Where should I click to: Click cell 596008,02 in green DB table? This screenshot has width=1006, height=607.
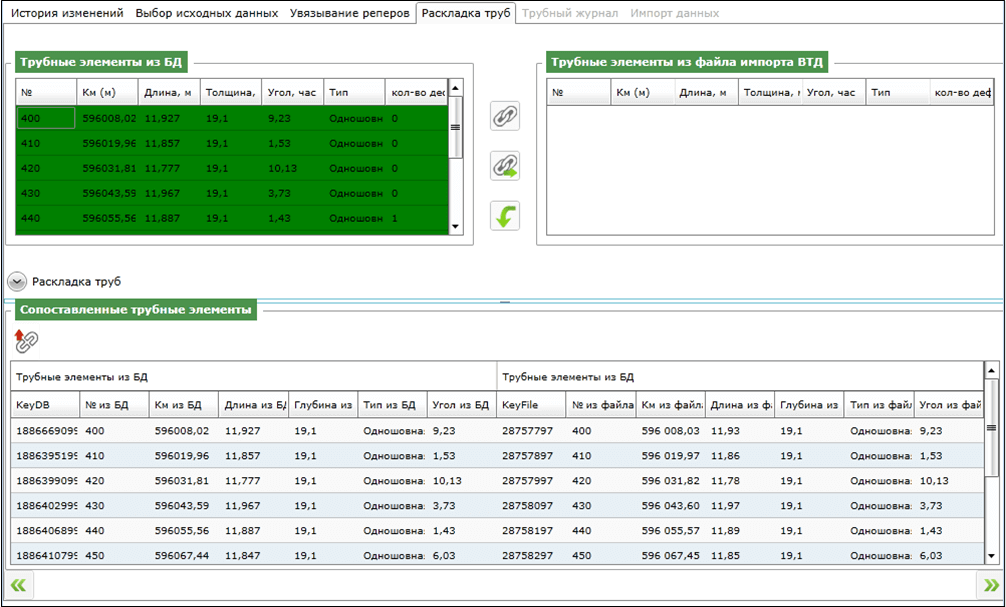[109, 118]
